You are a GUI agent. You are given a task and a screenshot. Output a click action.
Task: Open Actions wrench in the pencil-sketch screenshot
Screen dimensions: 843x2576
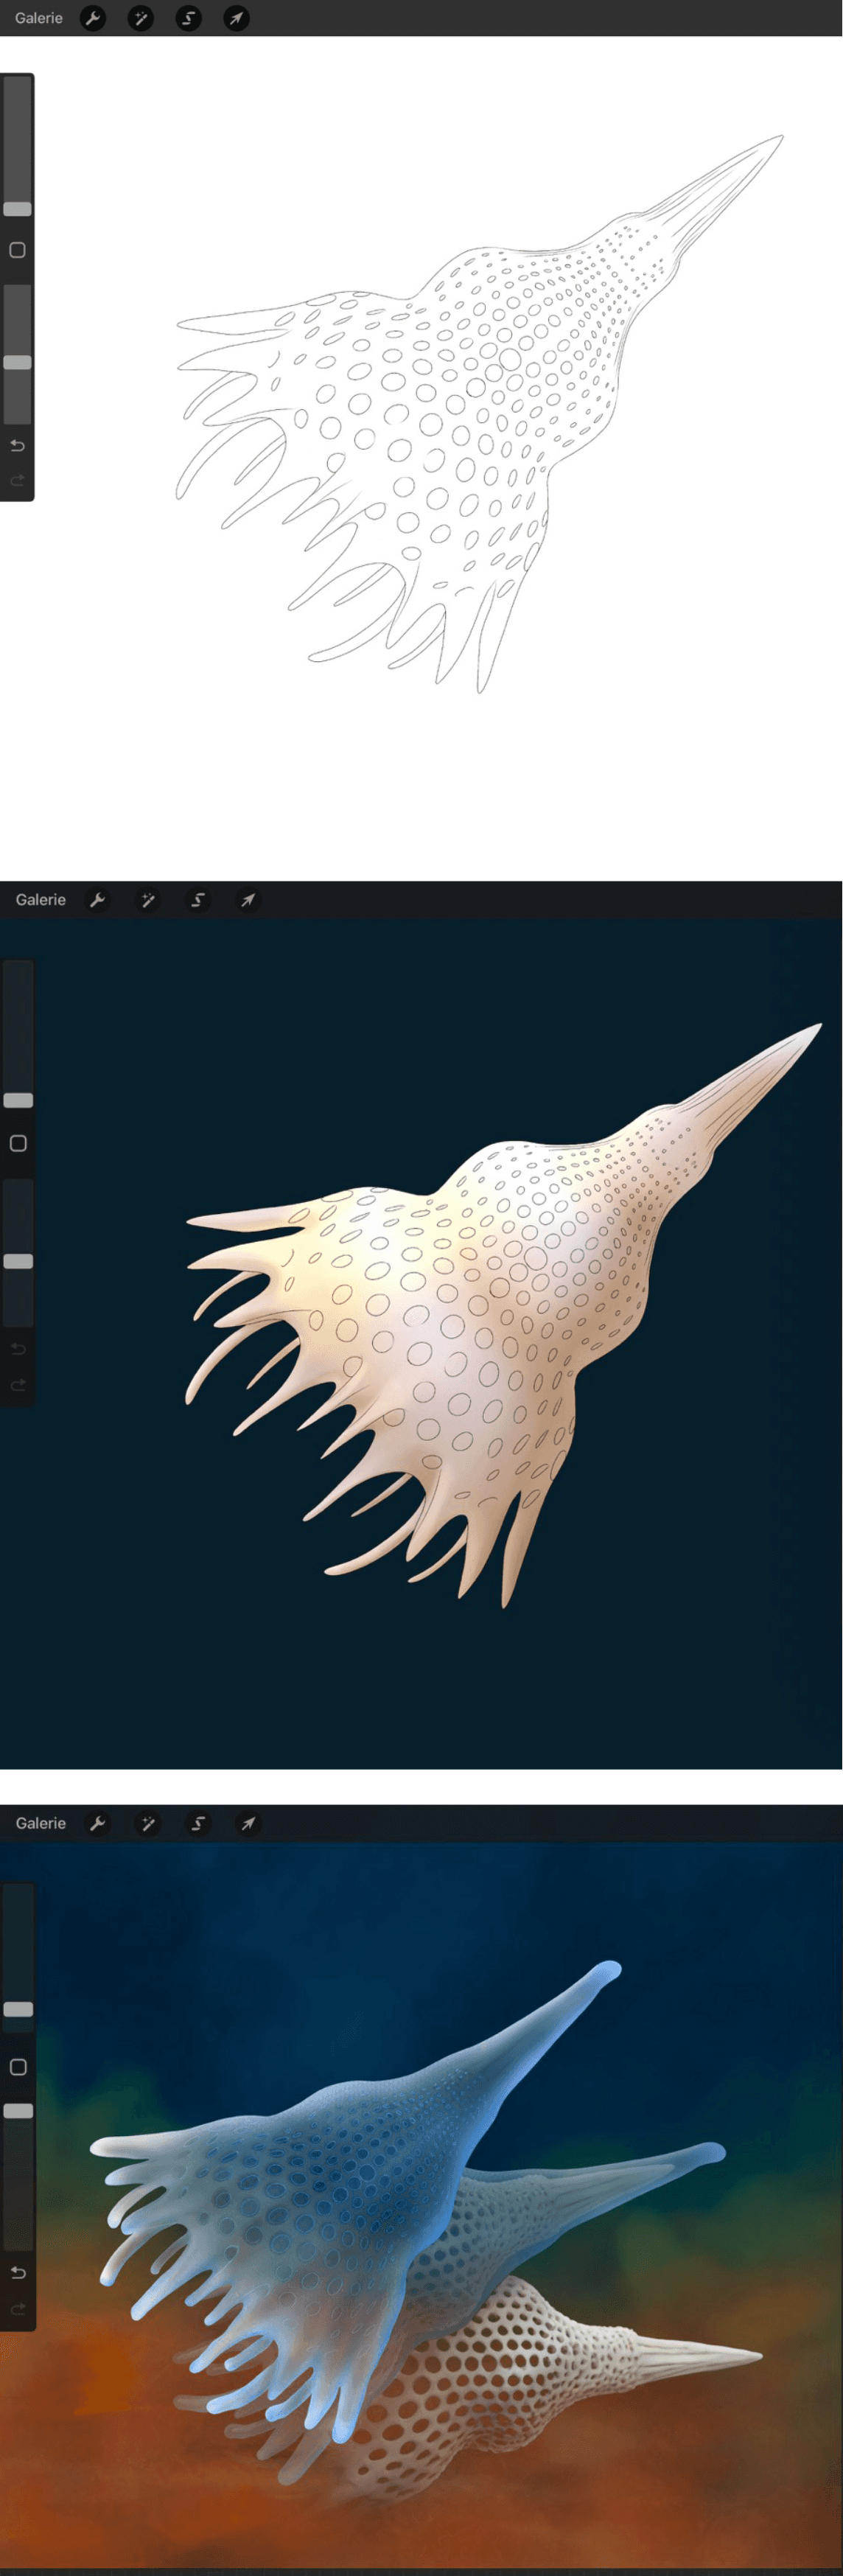[93, 18]
